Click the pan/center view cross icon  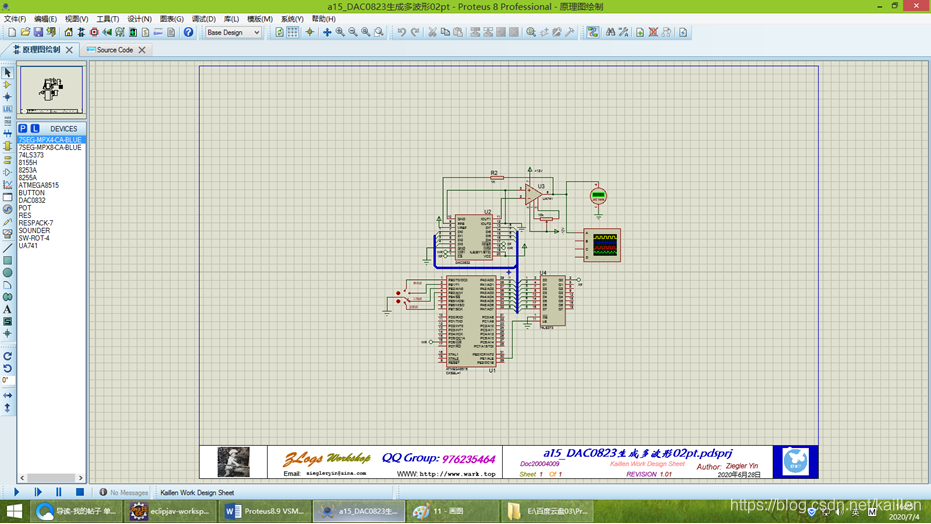click(x=327, y=32)
